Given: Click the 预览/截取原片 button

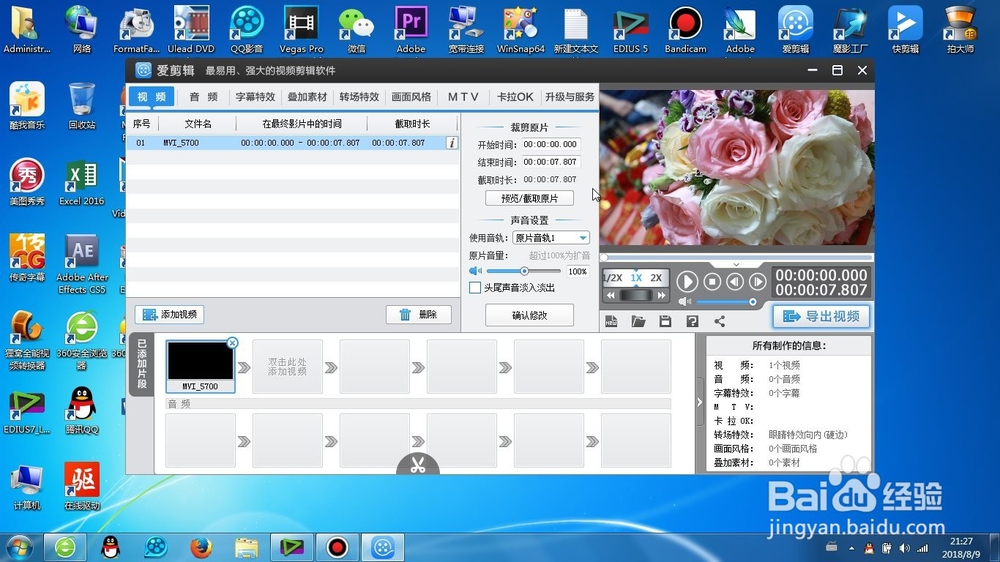Looking at the screenshot, I should click(529, 198).
